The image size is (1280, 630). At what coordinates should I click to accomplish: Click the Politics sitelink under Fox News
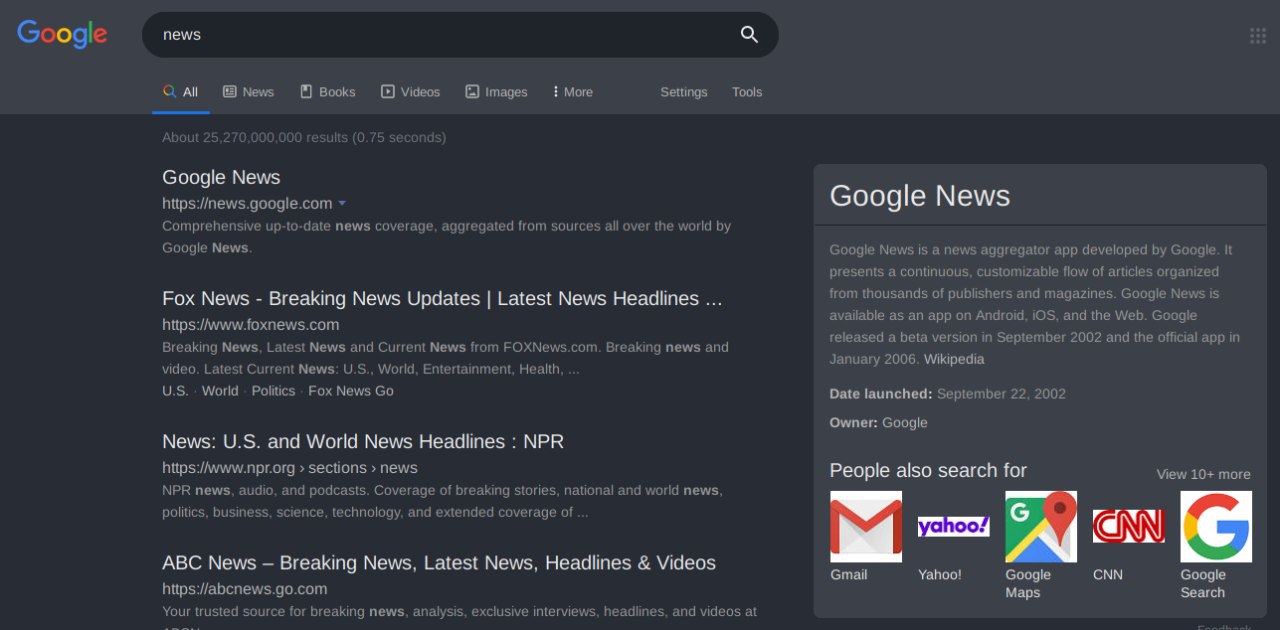click(x=273, y=391)
